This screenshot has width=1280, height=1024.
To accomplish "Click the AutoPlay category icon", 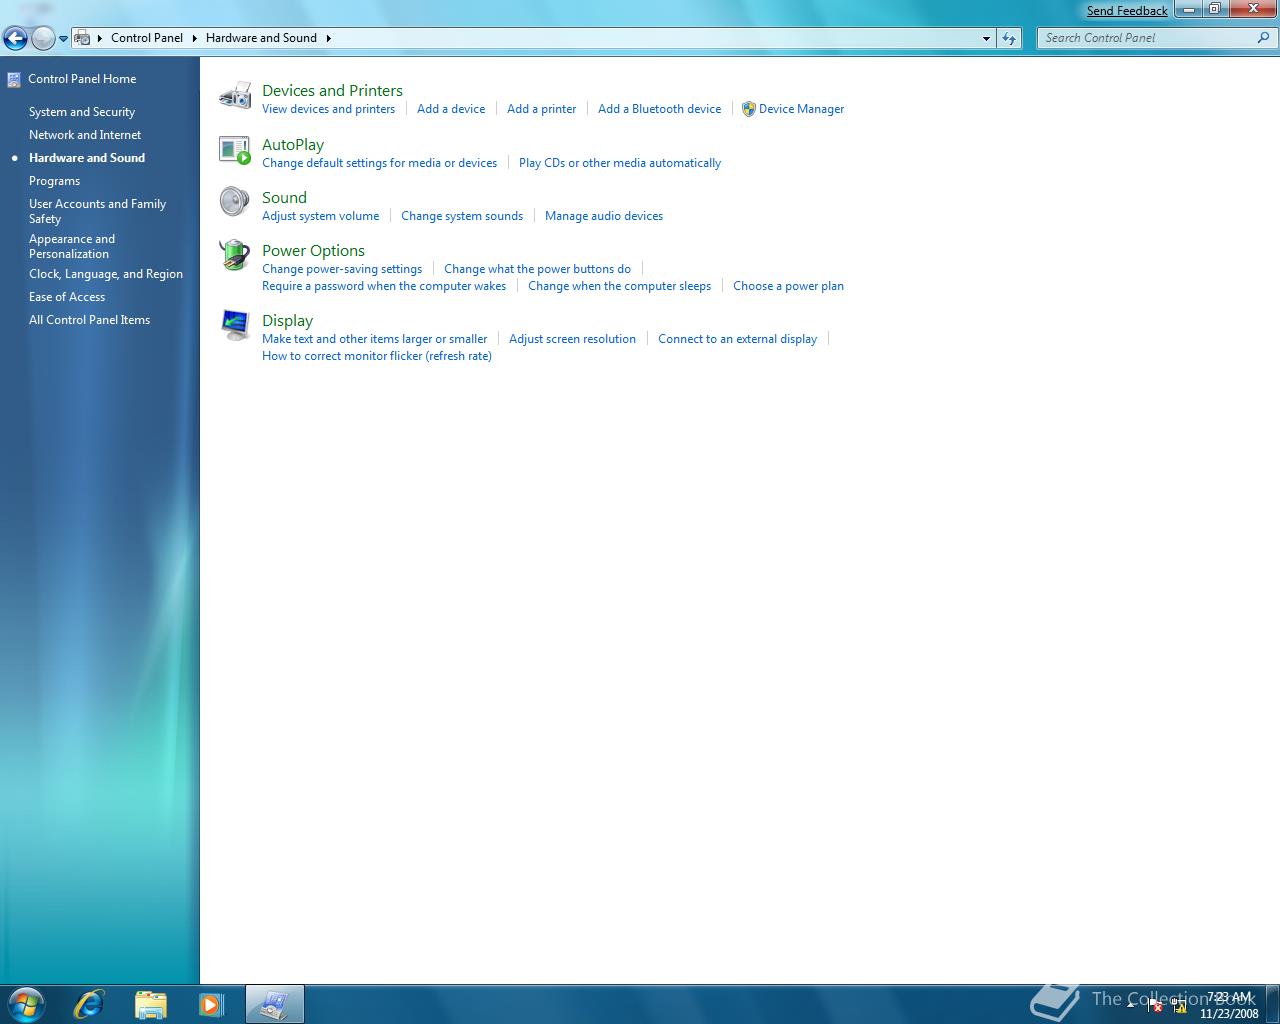I will coord(235,150).
